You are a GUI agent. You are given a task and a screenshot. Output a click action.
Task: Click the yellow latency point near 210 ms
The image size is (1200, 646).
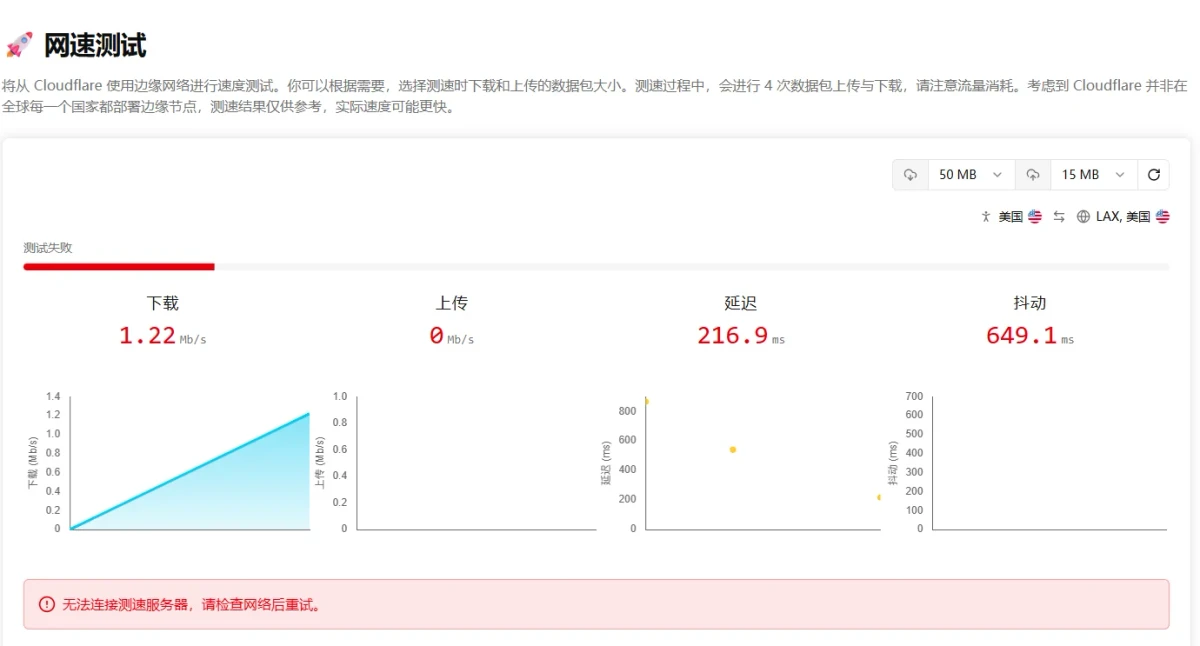(879, 497)
